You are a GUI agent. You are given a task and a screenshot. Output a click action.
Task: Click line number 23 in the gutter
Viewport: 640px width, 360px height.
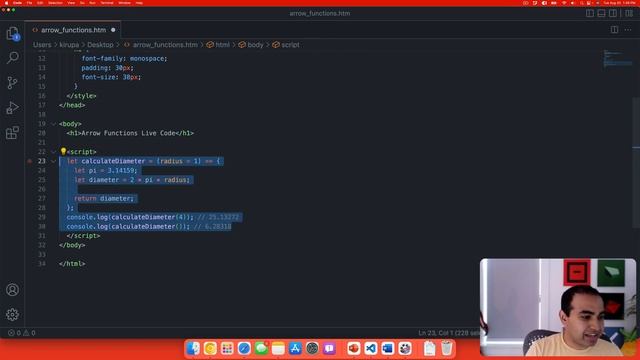42,161
